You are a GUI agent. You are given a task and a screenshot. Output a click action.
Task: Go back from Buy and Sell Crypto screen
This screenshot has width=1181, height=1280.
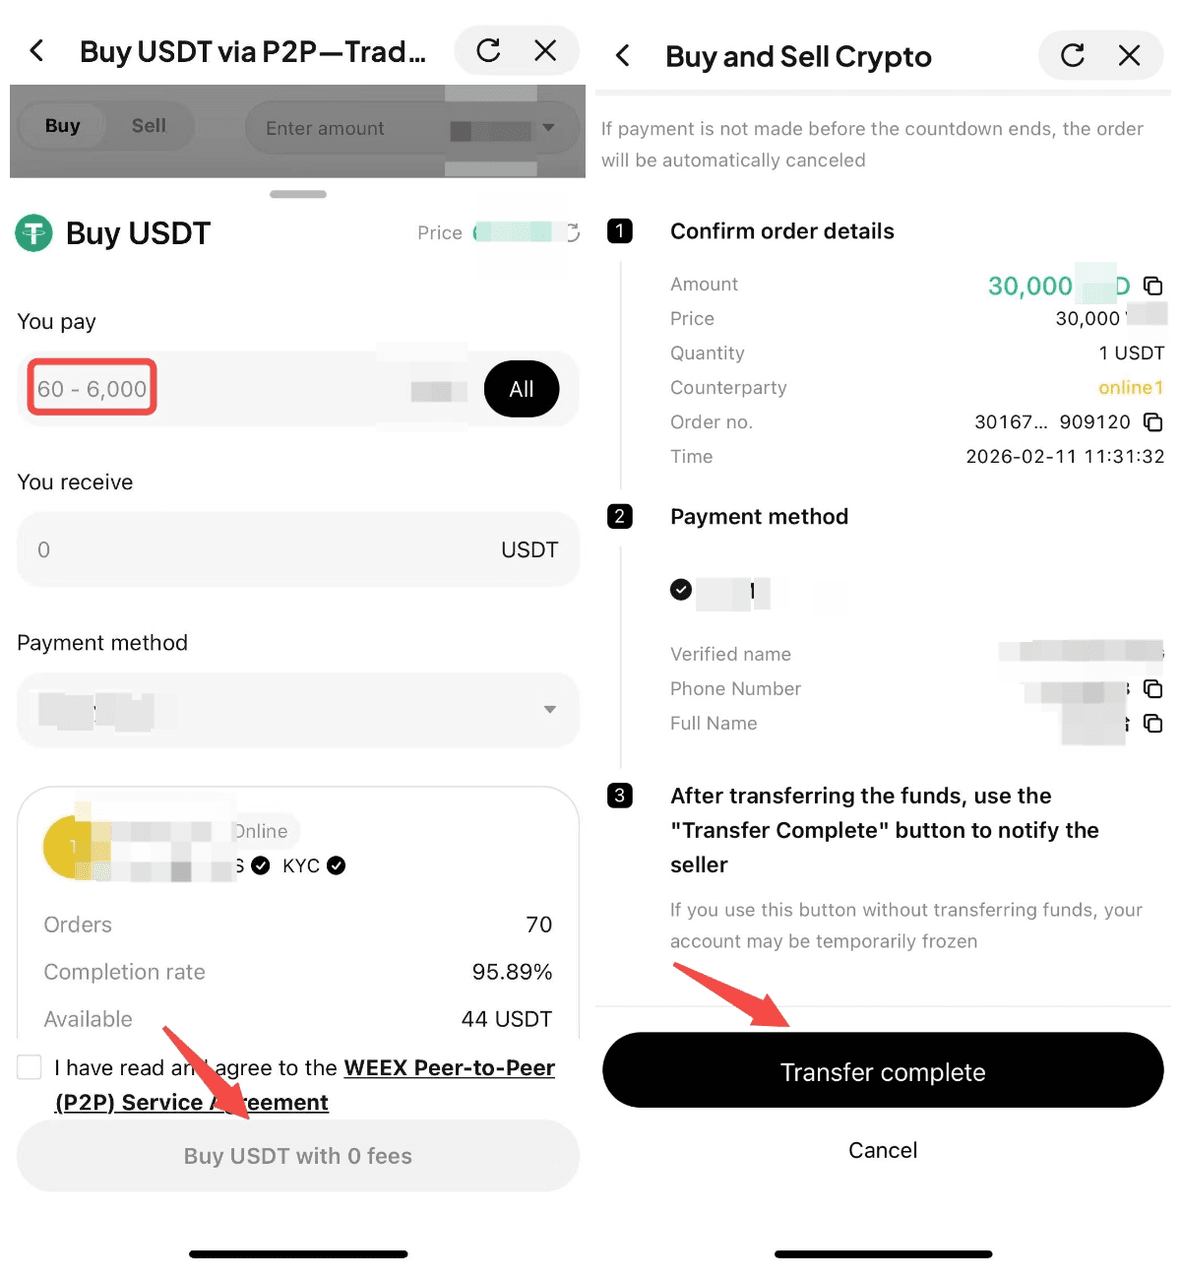tap(622, 56)
